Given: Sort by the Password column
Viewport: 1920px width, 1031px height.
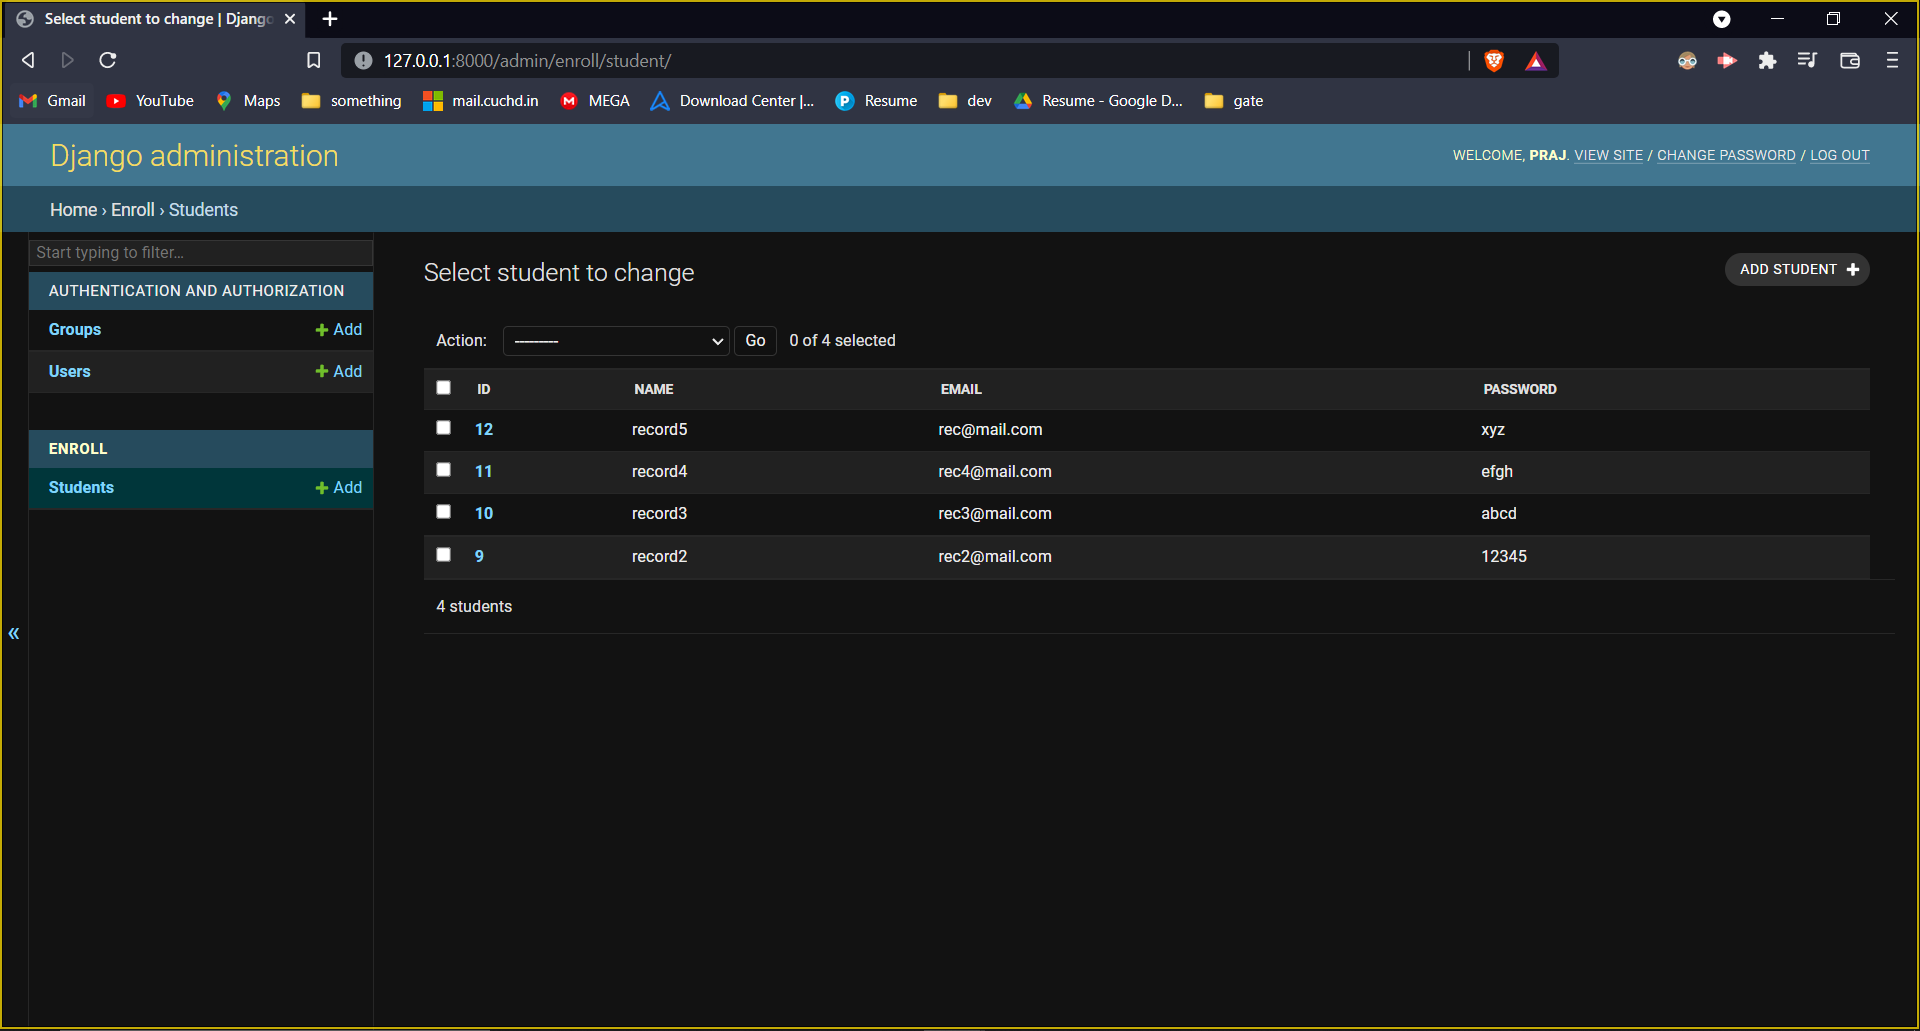Looking at the screenshot, I should pos(1520,389).
